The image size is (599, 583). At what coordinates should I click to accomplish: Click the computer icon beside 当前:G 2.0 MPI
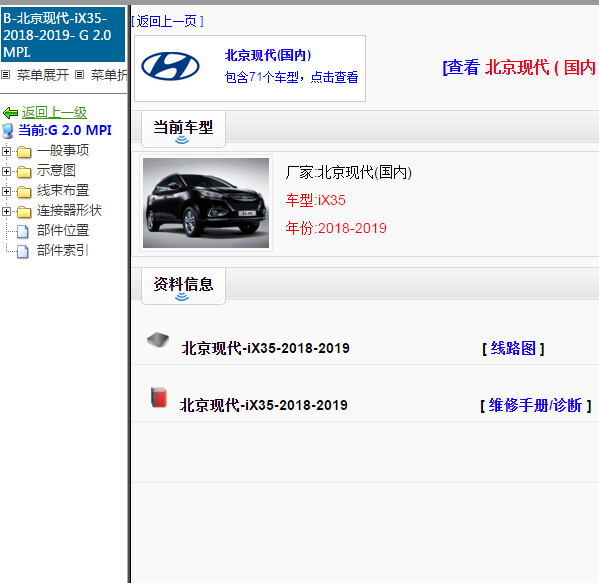click(8, 131)
